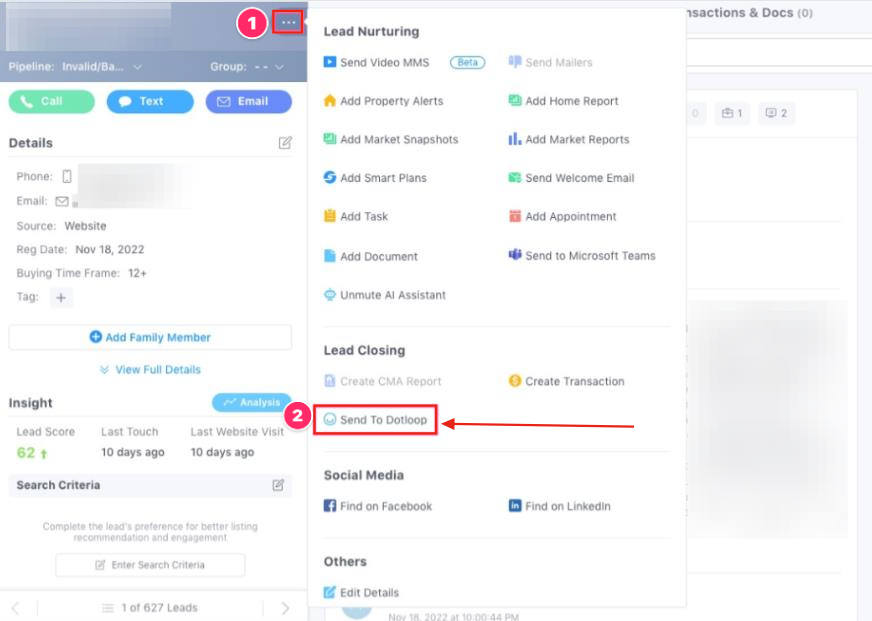Viewport: 872px width, 621px height.
Task: Click the edit icon beside Details
Action: [x=285, y=143]
